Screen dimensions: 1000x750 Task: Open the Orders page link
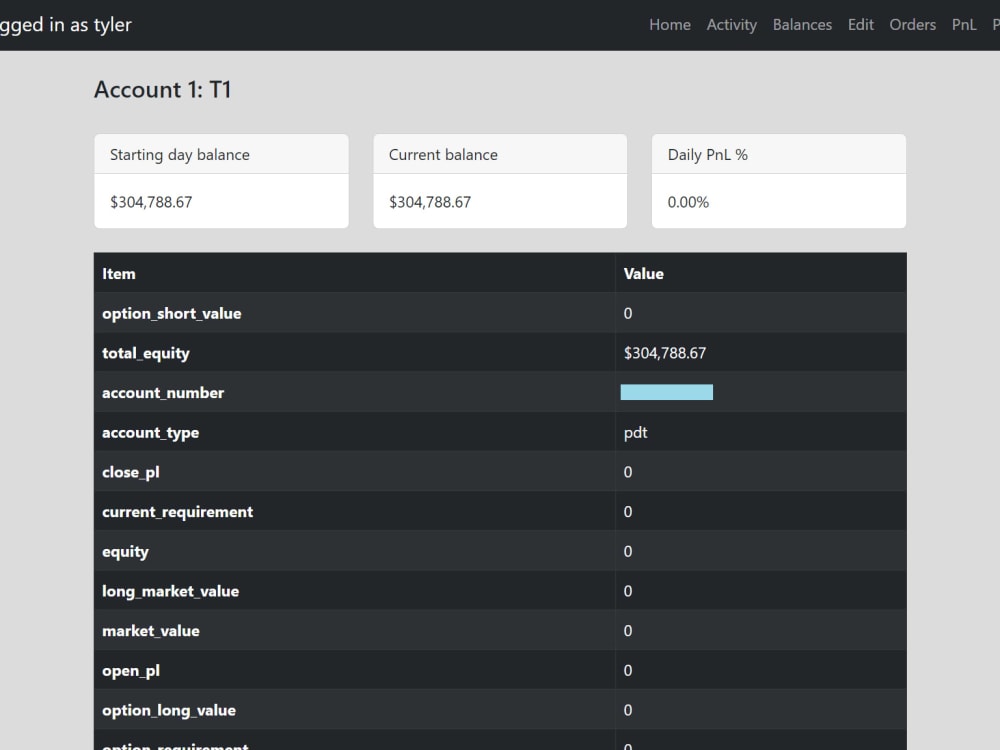[913, 25]
